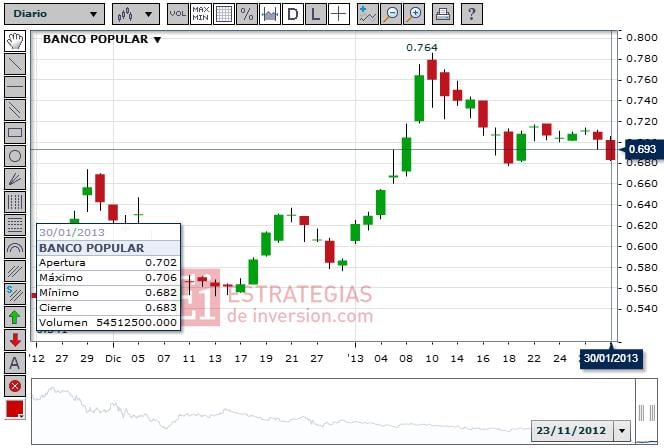Viewport: 664px width, 448px height.
Task: Place a red down arrow marker
Action: pyautogui.click(x=15, y=340)
